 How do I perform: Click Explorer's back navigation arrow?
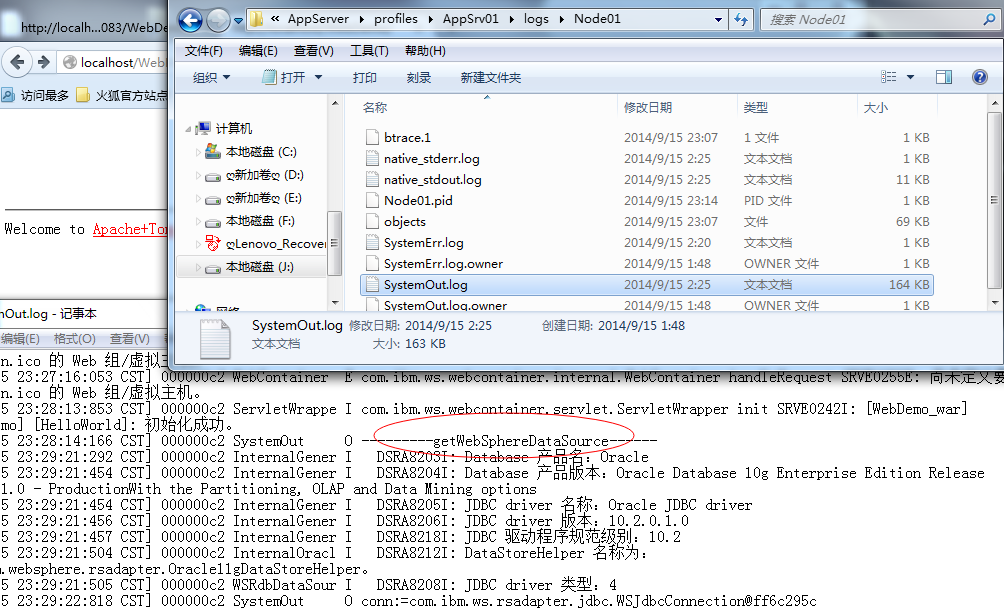tap(190, 20)
